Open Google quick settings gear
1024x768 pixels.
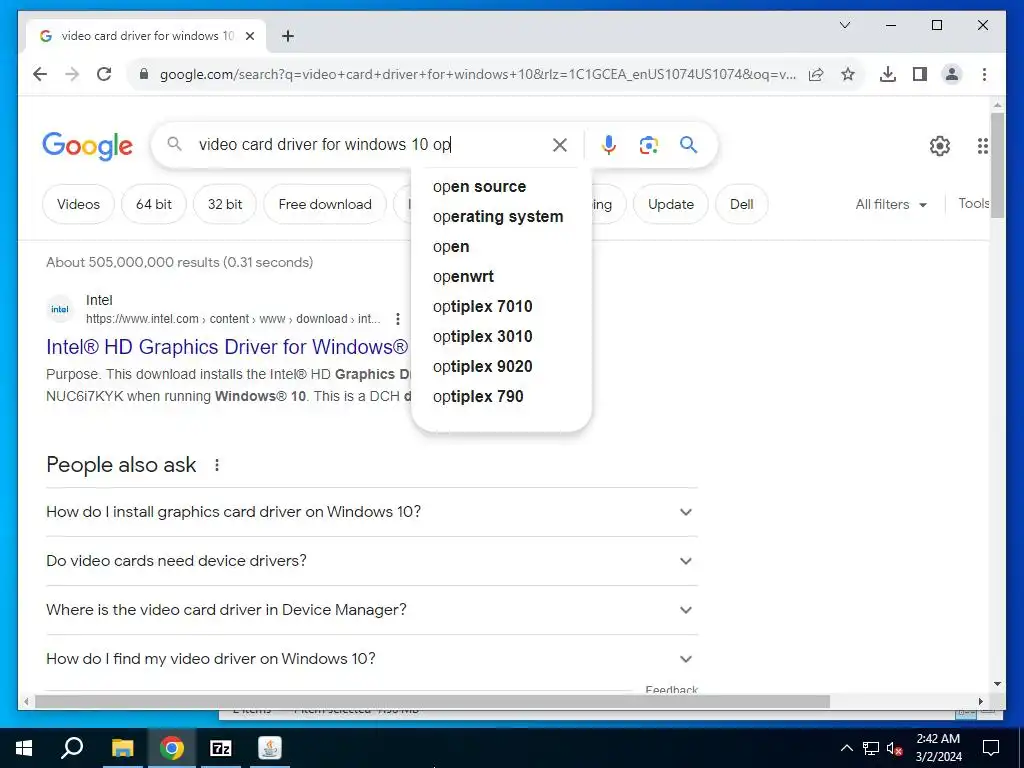click(940, 146)
